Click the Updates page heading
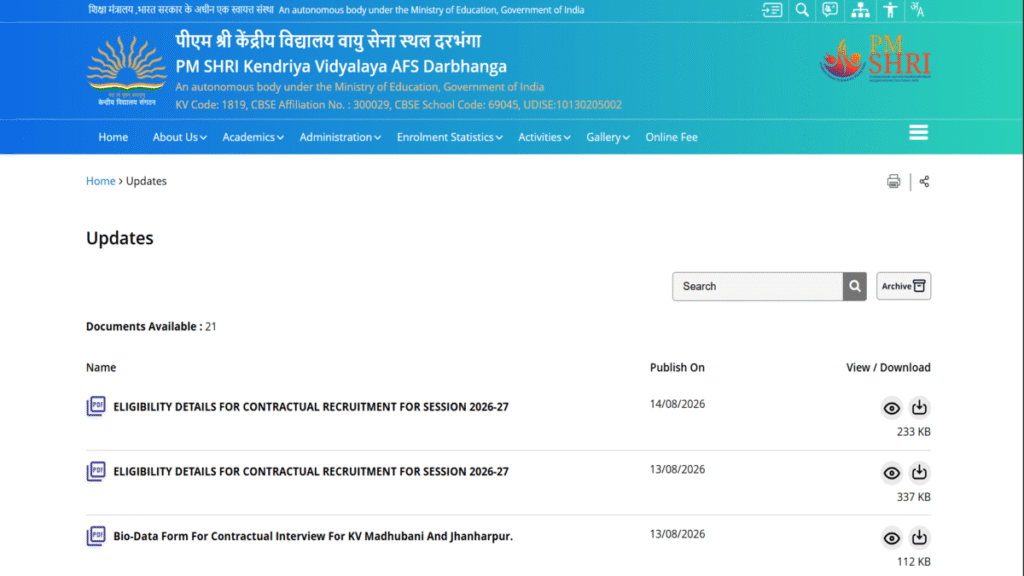 (x=120, y=238)
